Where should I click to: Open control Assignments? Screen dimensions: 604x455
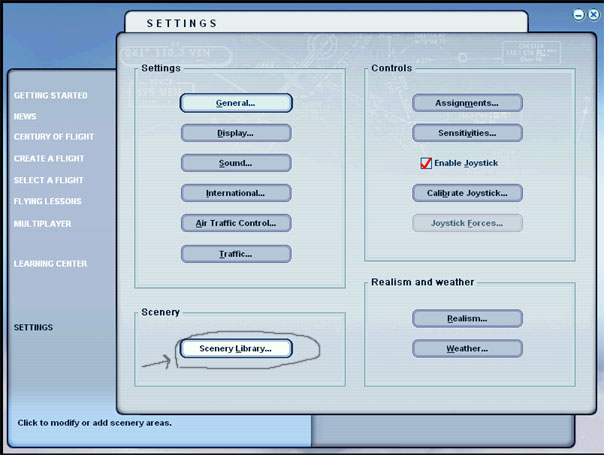point(467,103)
